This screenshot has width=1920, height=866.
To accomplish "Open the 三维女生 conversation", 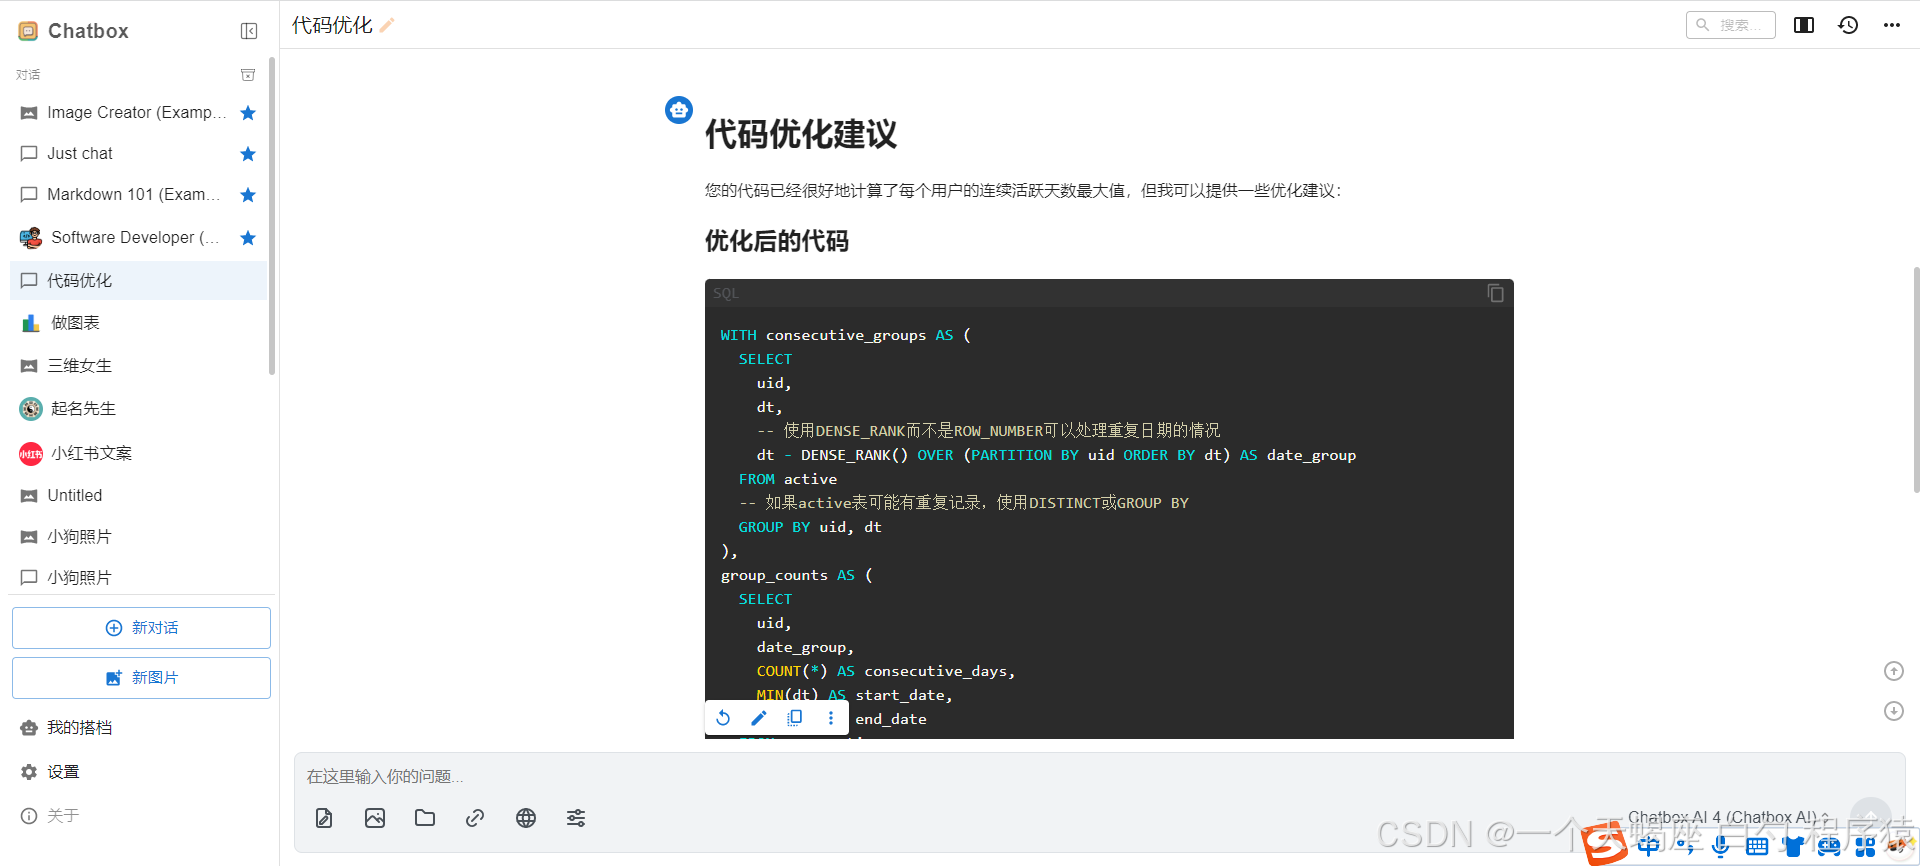I will pyautogui.click(x=138, y=366).
